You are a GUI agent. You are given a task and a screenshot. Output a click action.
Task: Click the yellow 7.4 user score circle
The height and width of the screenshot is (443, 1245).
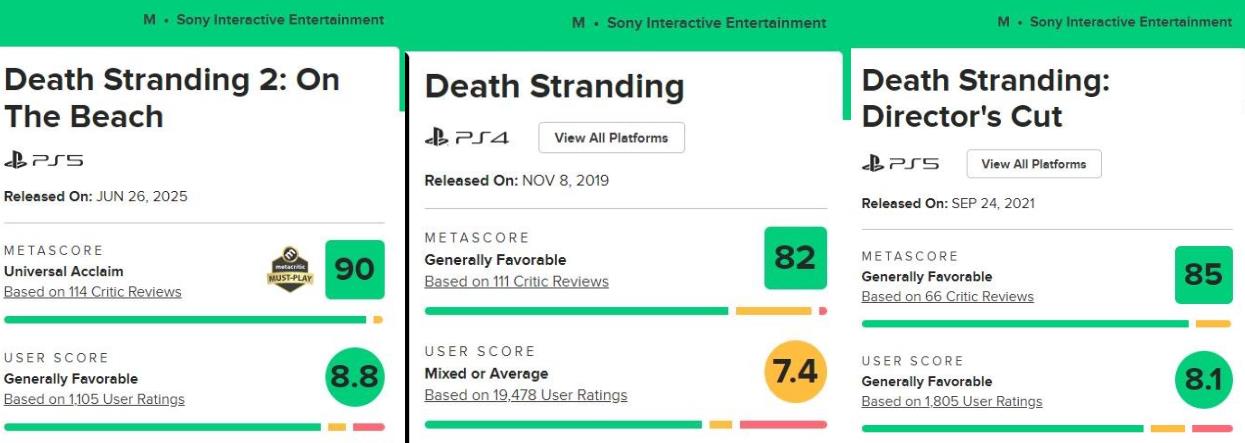pos(795,372)
